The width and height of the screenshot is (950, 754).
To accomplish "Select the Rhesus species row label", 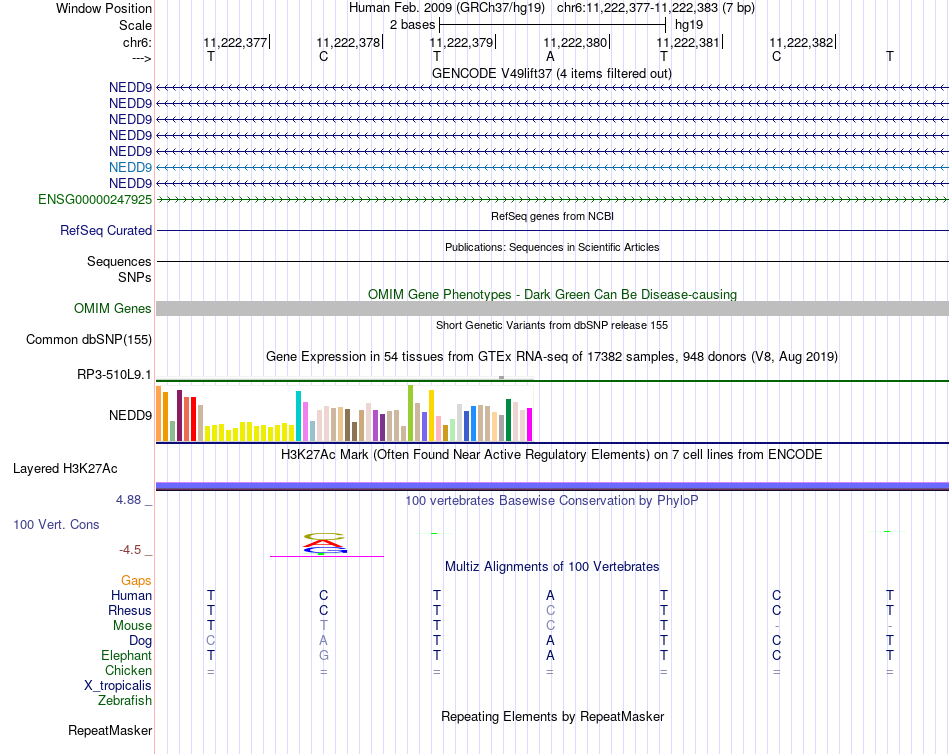I will [x=130, y=610].
